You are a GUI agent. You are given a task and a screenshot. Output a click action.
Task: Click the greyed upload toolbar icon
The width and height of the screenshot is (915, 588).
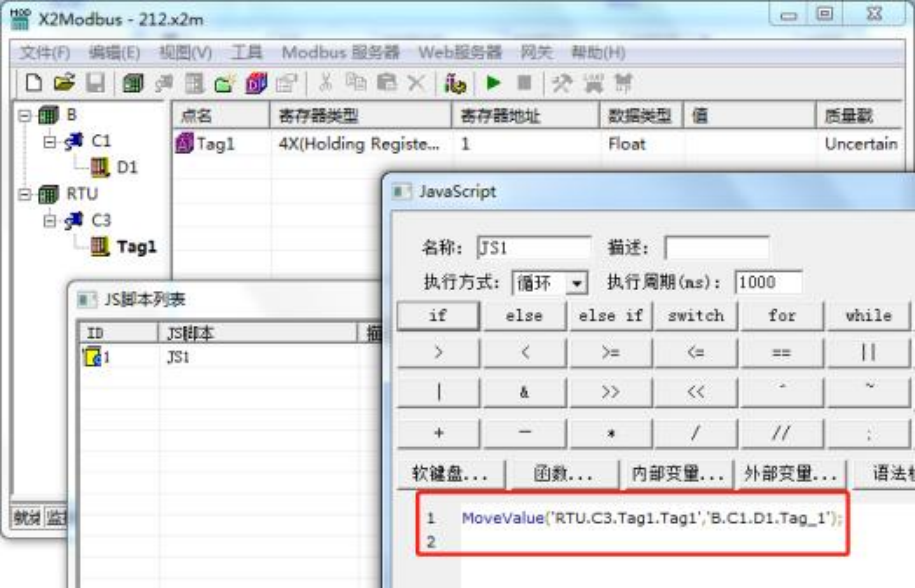[623, 83]
